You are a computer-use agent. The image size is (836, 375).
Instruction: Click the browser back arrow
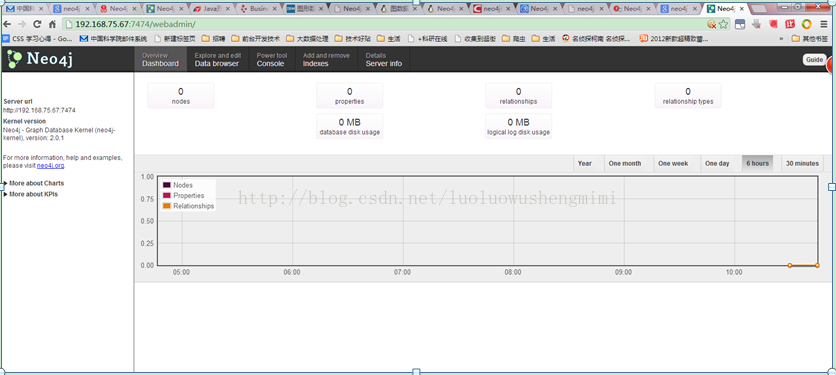pos(7,24)
